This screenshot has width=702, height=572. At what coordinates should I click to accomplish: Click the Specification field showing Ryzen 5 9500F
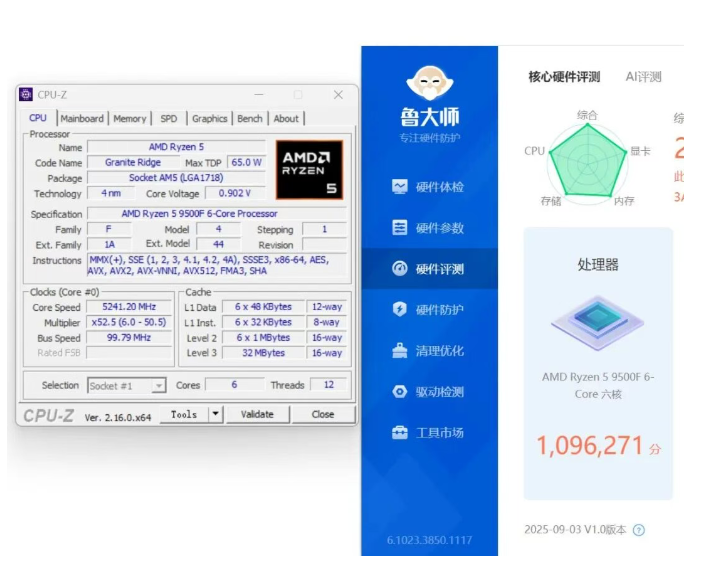point(217,214)
